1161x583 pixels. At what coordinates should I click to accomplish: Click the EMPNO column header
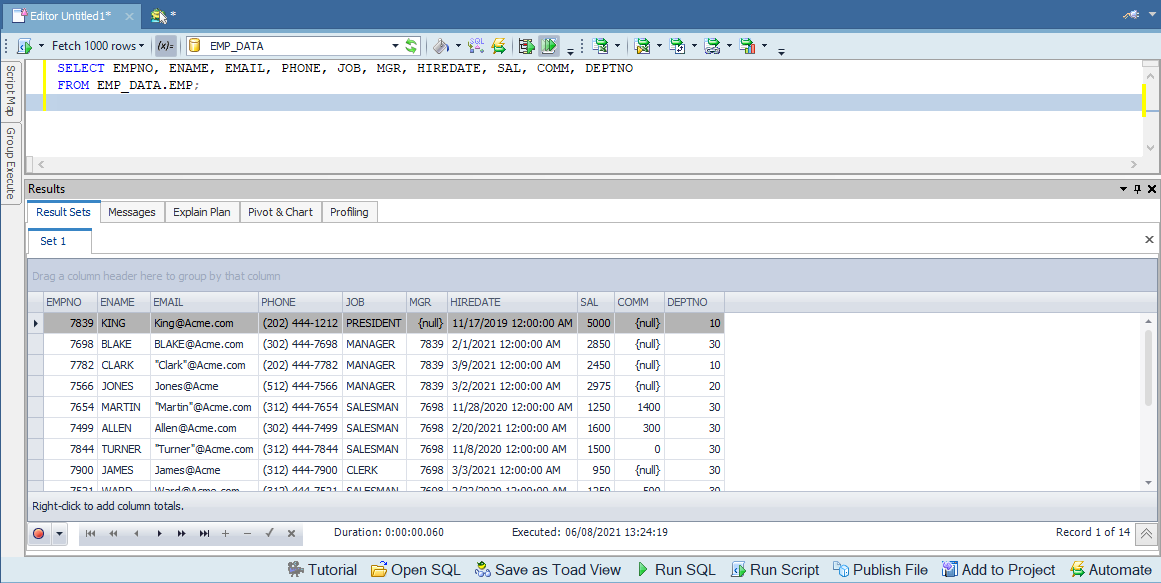click(70, 302)
